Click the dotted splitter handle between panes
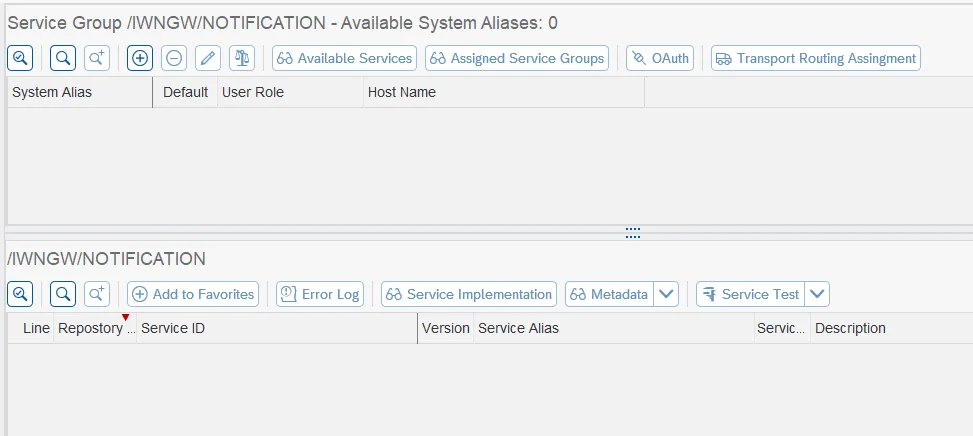973x436 pixels. tap(632, 233)
